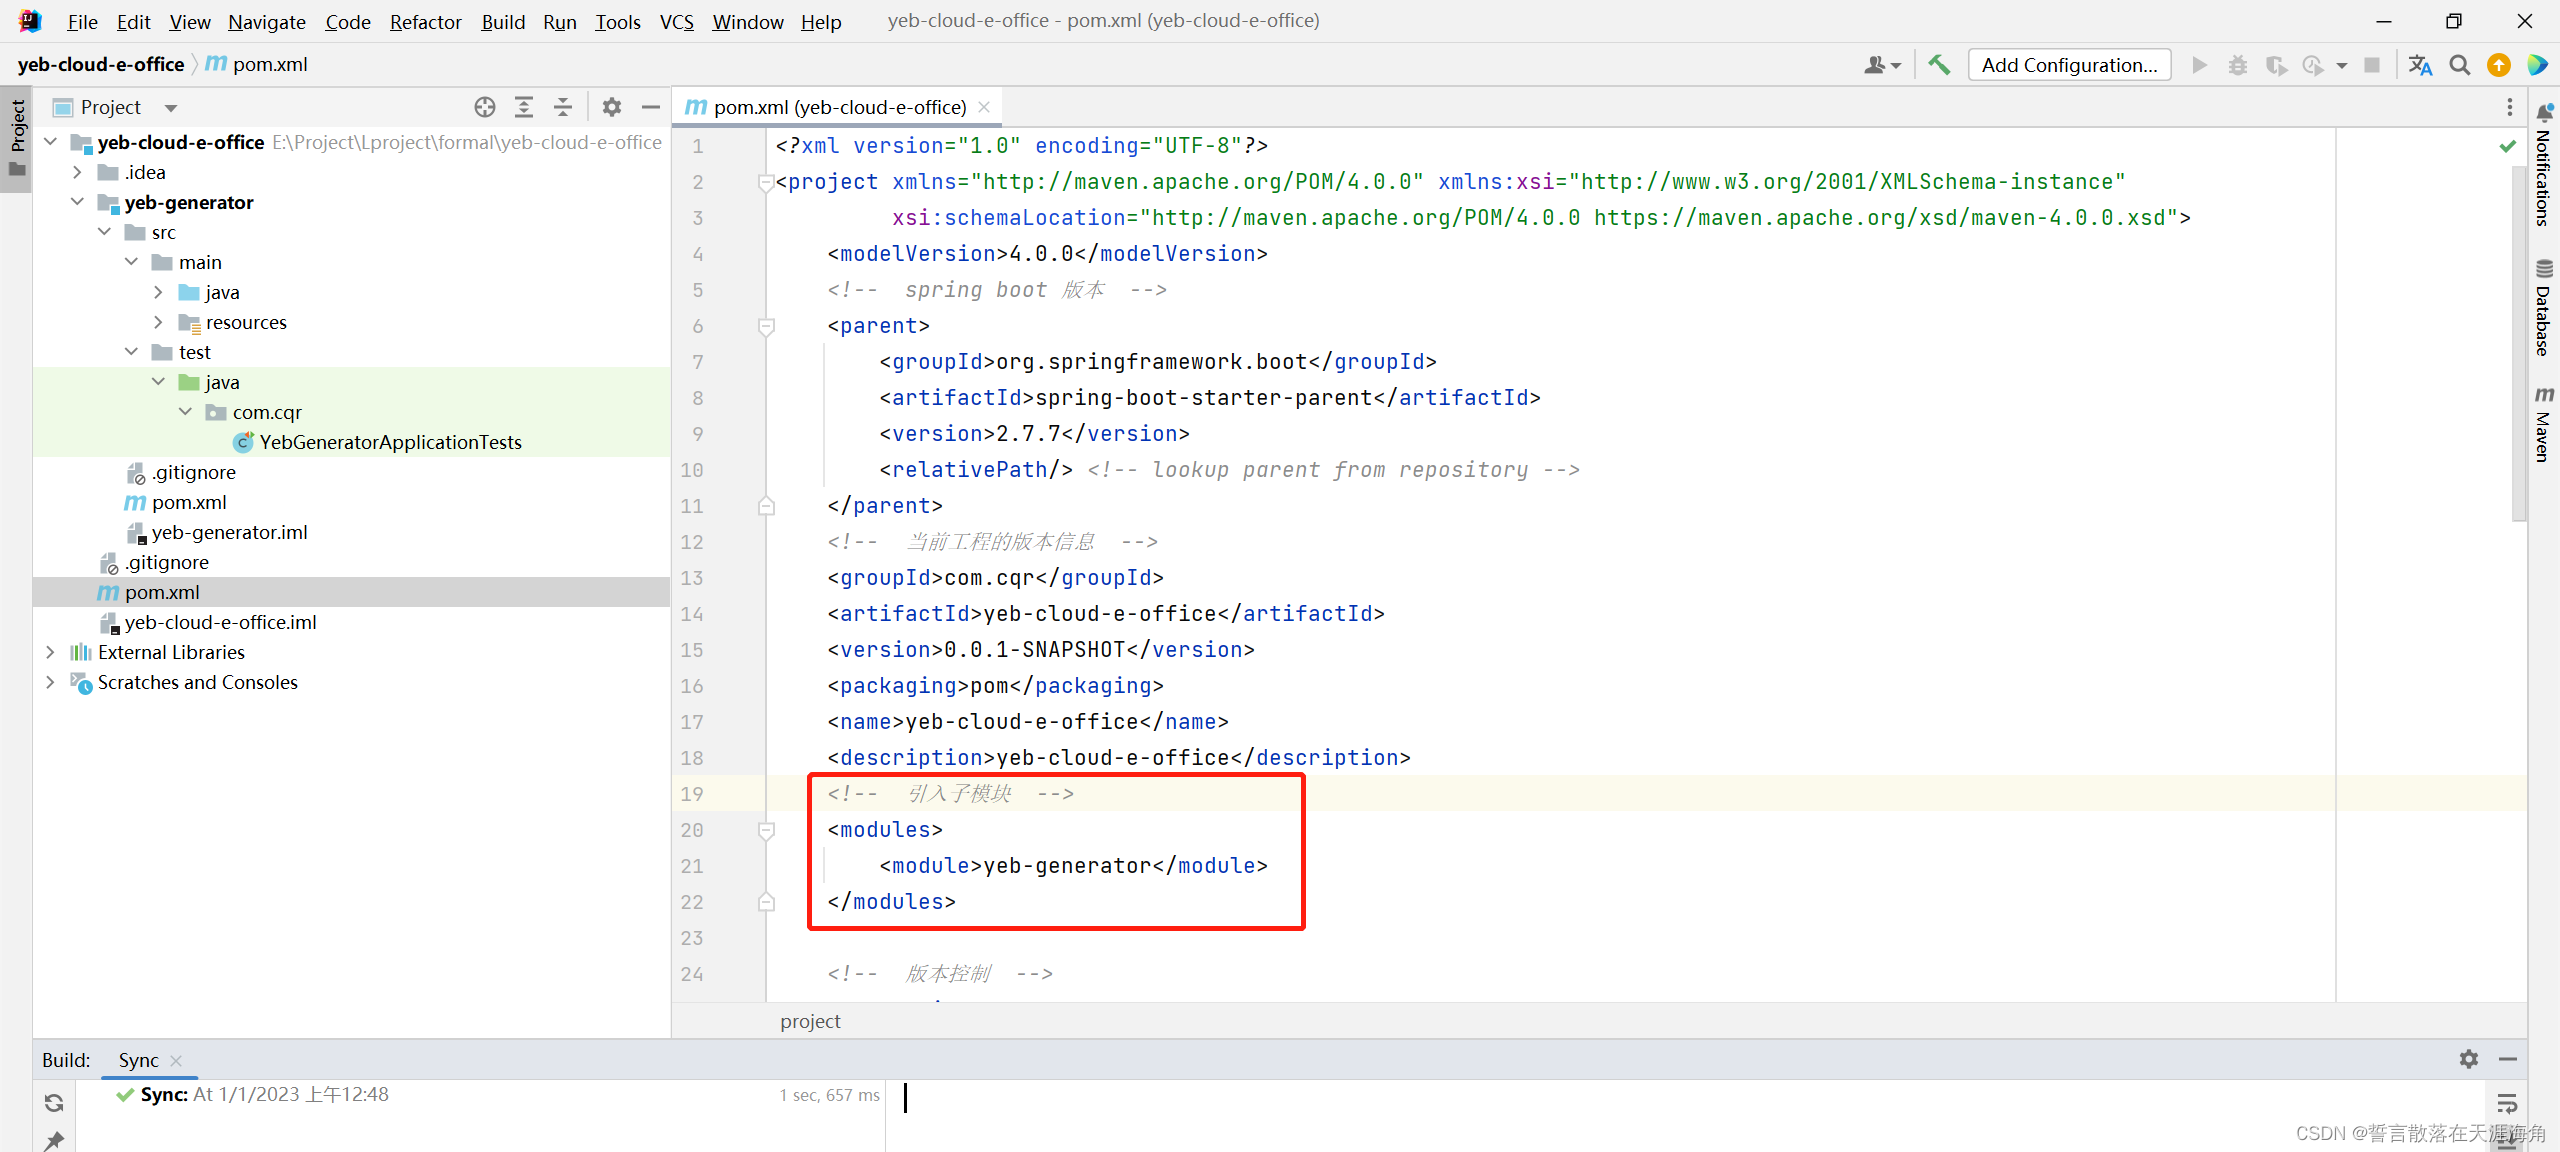The width and height of the screenshot is (2560, 1152).
Task: Collapse the src folder
Action: tap(104, 232)
